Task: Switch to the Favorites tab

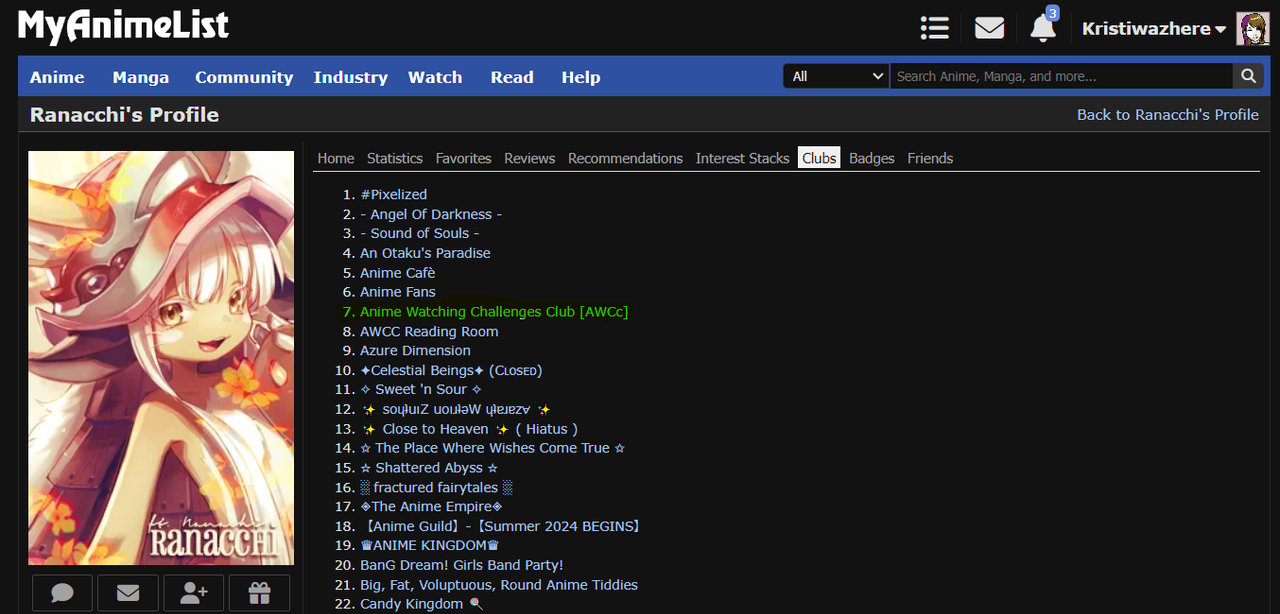Action: coord(464,158)
